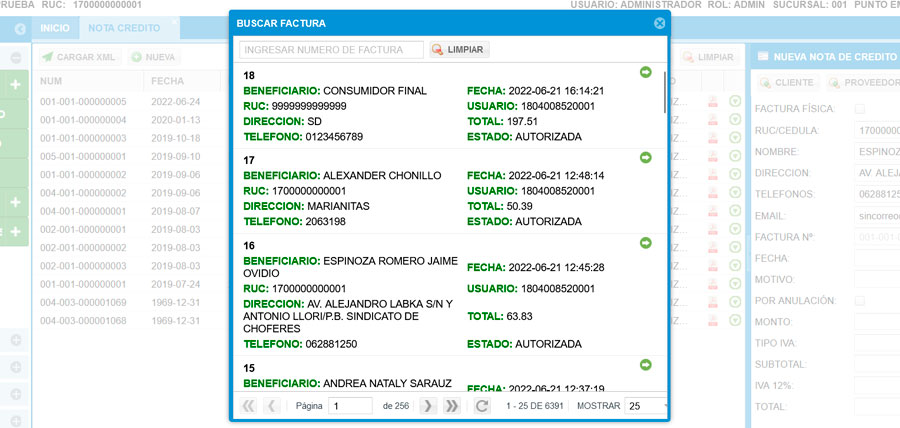900x428 pixels.
Task: Focus the invoice number search field
Action: pyautogui.click(x=331, y=50)
